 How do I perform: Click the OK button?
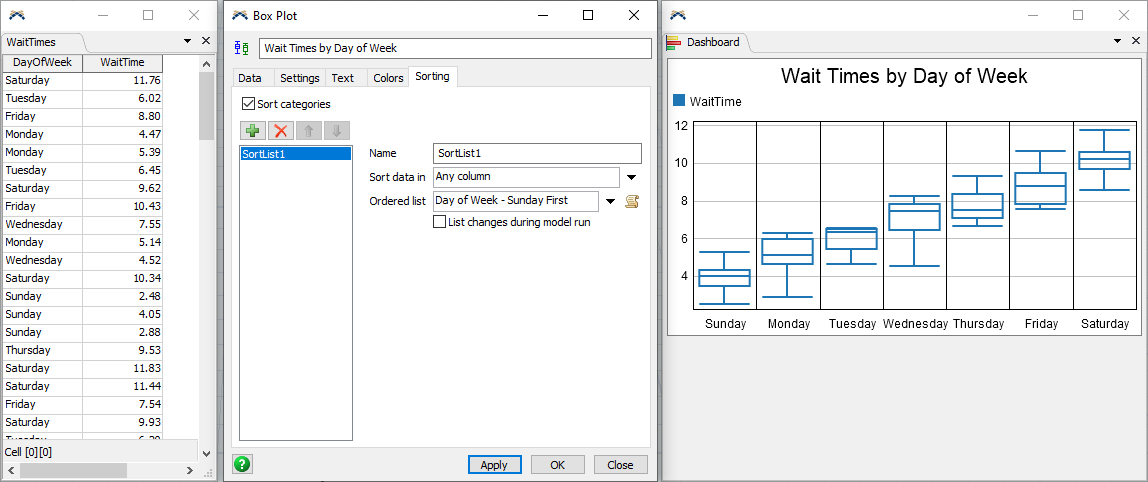click(x=557, y=465)
